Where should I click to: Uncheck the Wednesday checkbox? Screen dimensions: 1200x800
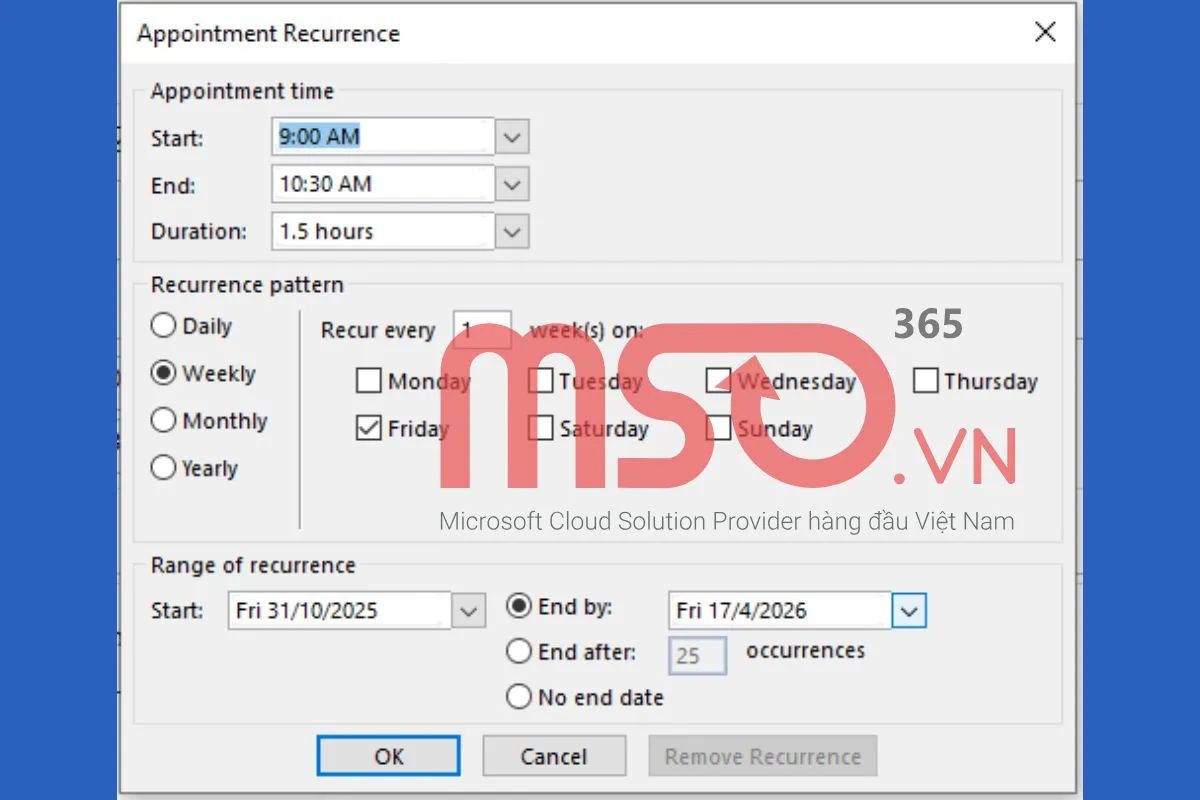(x=718, y=380)
